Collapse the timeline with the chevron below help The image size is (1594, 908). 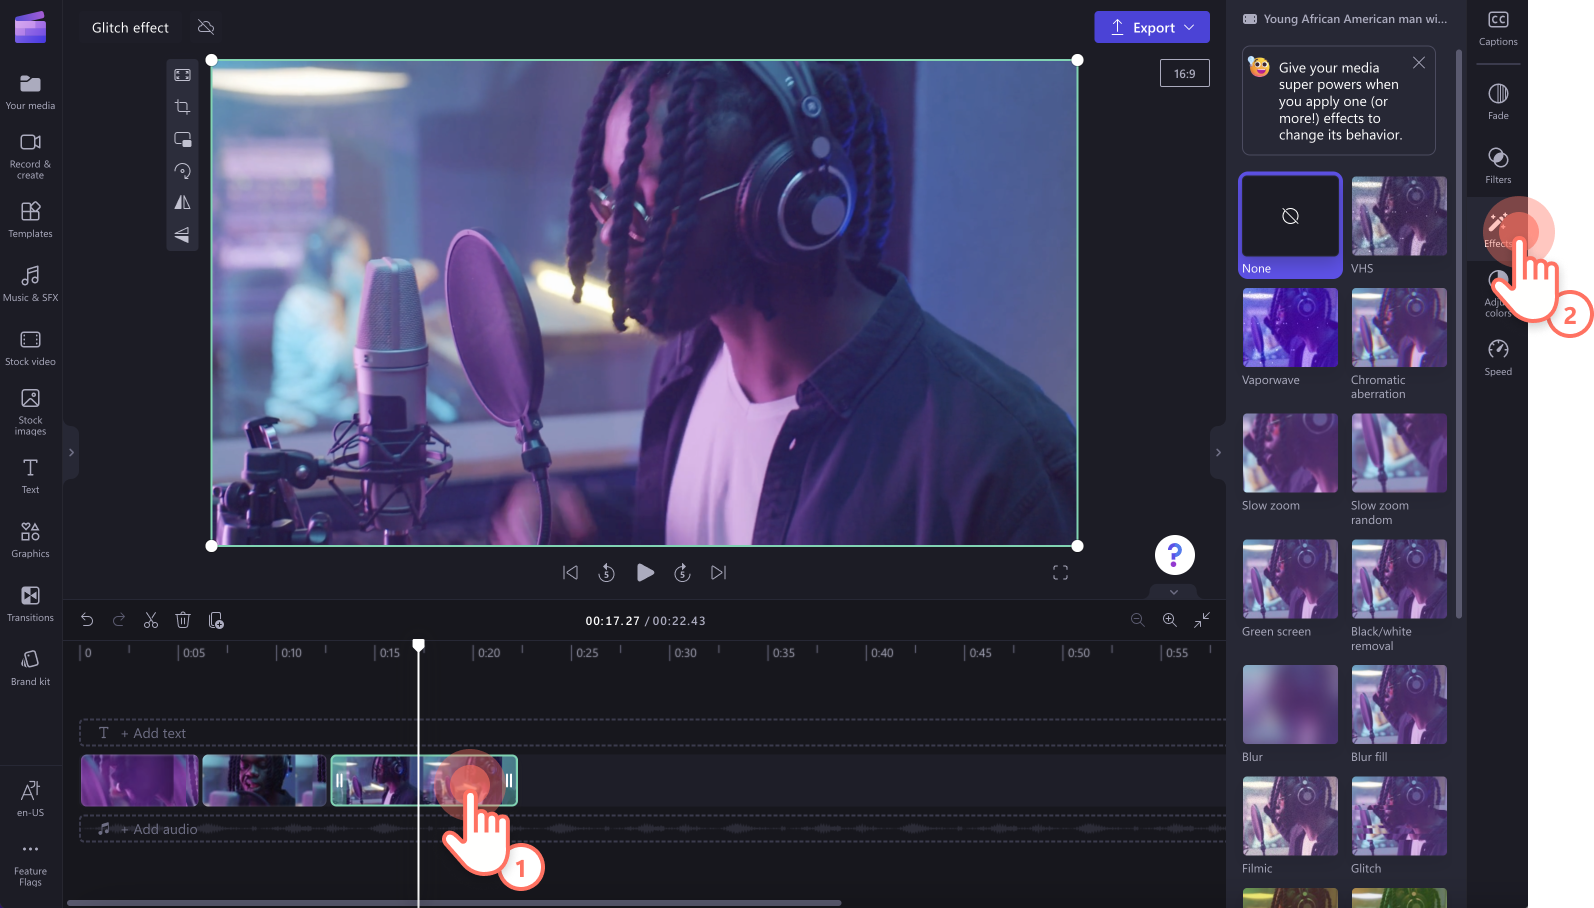(1174, 592)
